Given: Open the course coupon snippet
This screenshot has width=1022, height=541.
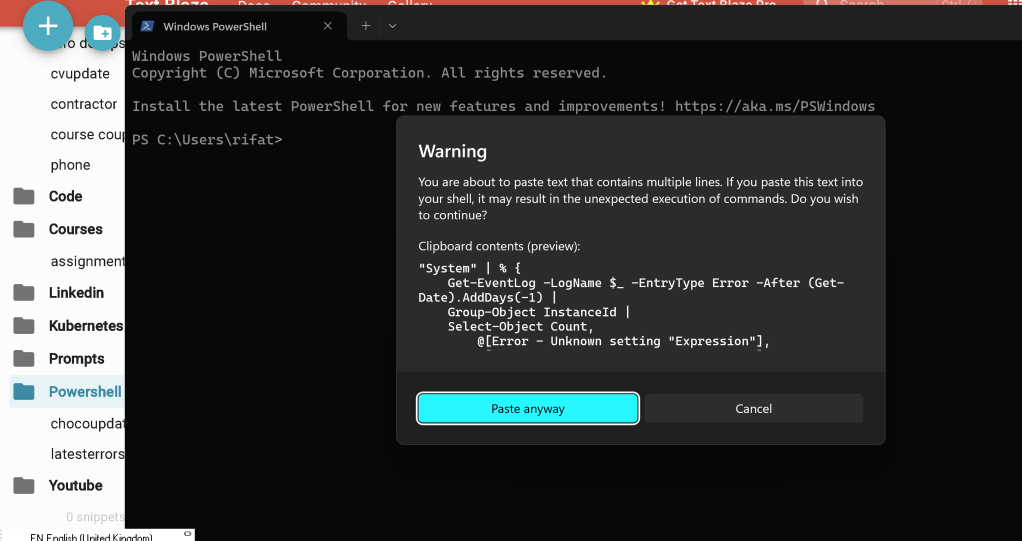Looking at the screenshot, I should pos(87,135).
